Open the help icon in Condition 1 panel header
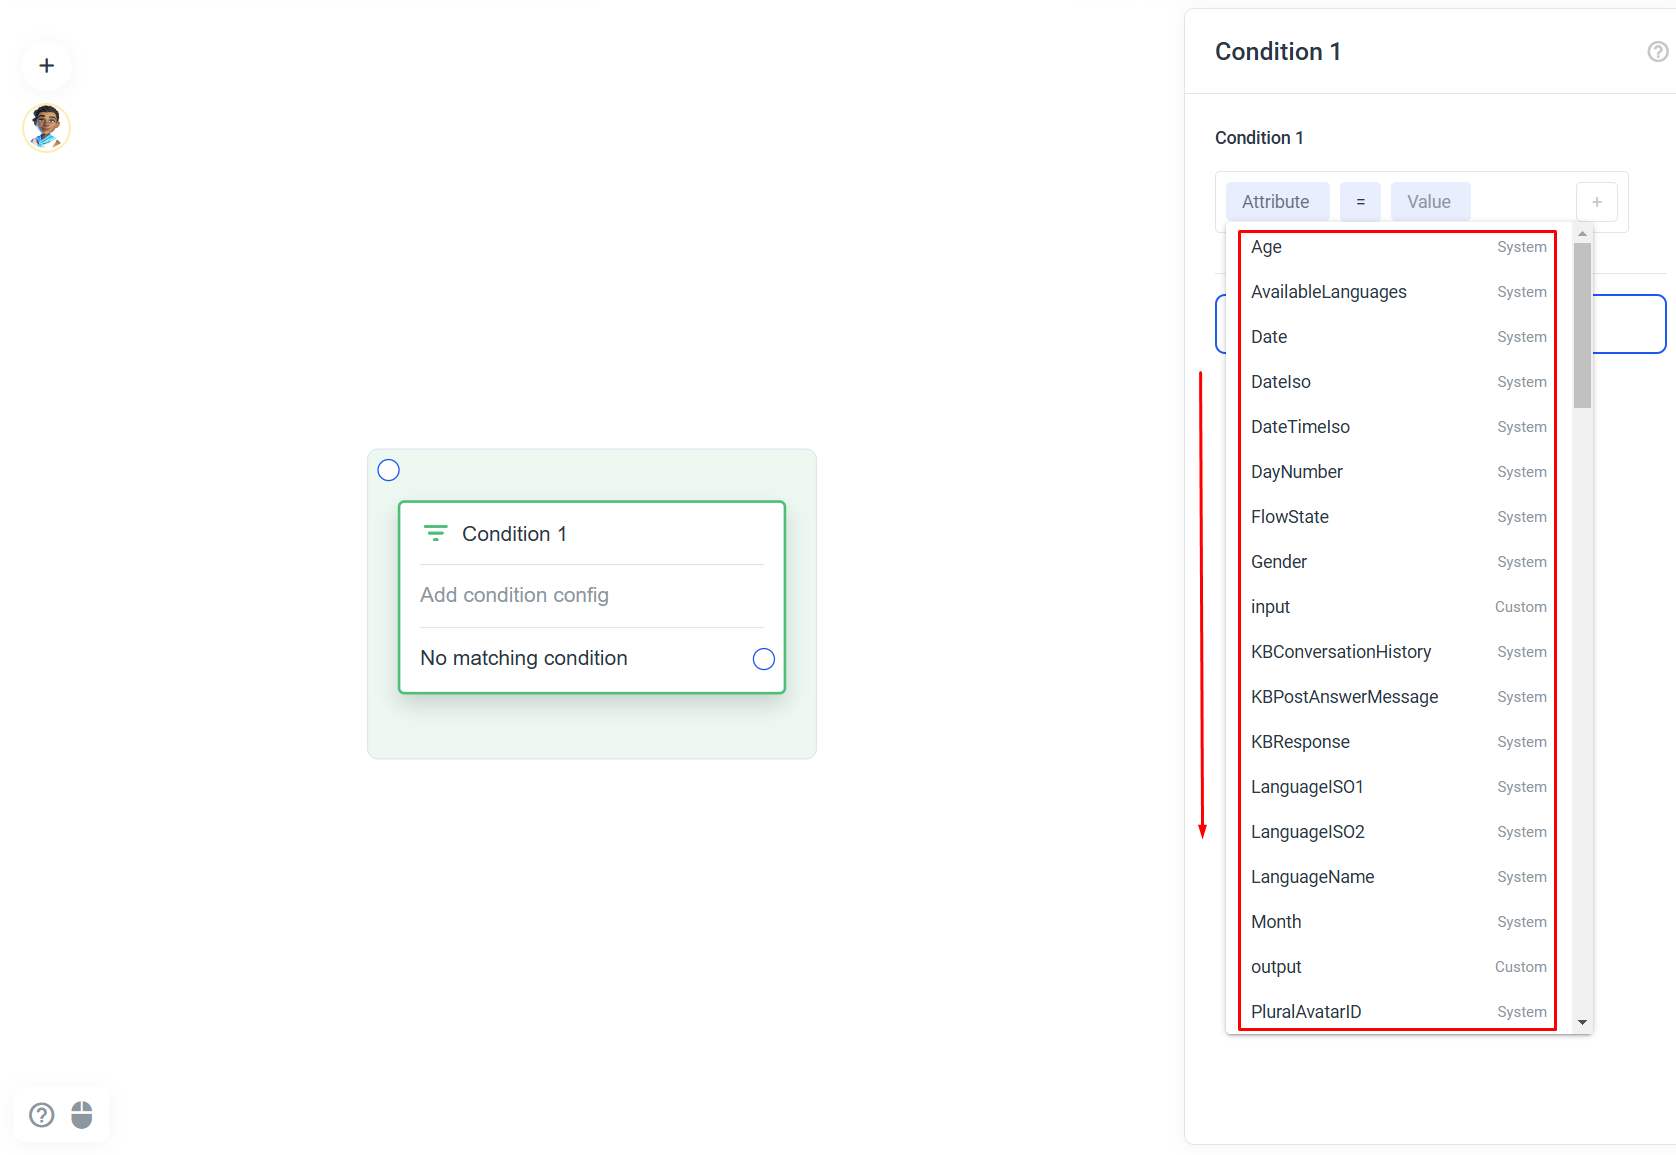 point(1657,52)
